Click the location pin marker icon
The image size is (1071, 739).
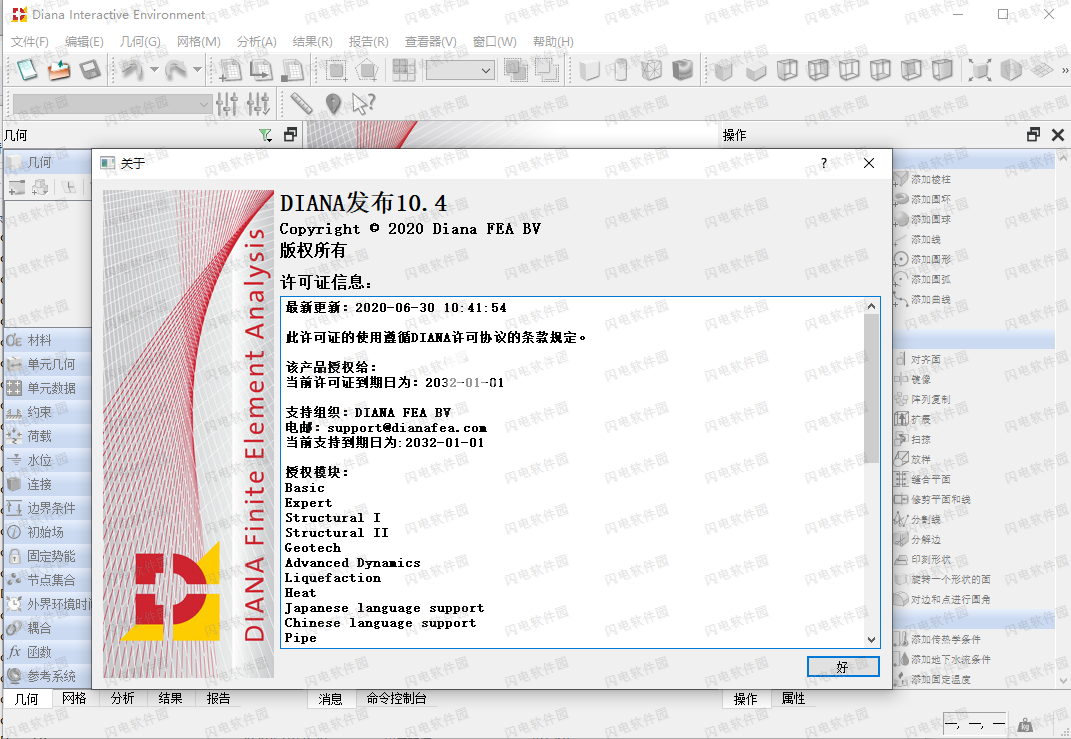point(333,104)
